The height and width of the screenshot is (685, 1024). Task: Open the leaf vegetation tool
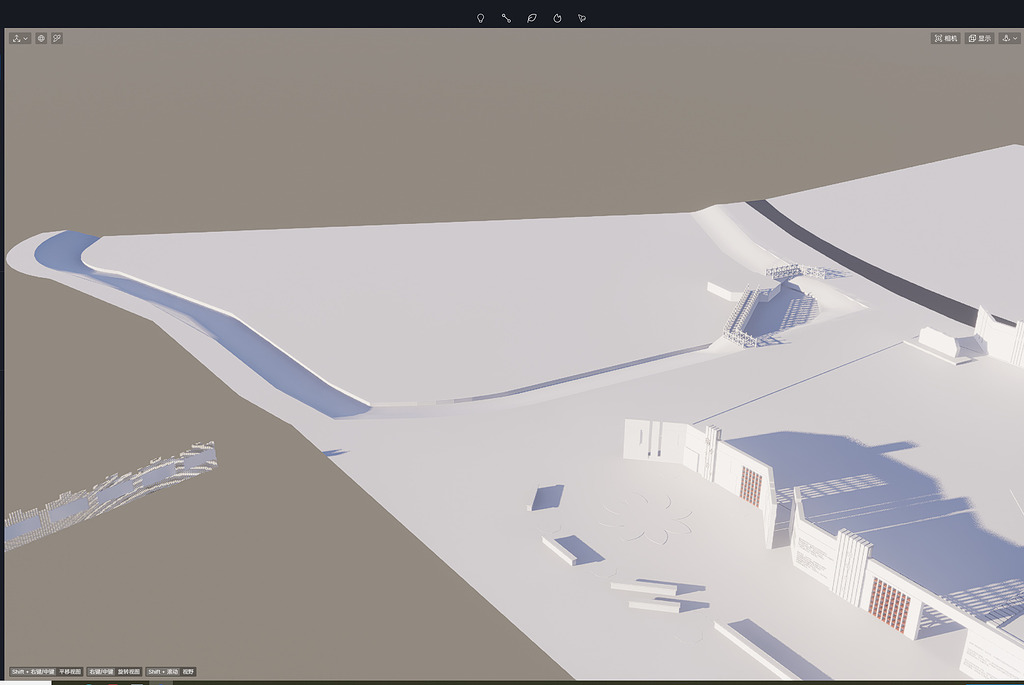click(532, 18)
